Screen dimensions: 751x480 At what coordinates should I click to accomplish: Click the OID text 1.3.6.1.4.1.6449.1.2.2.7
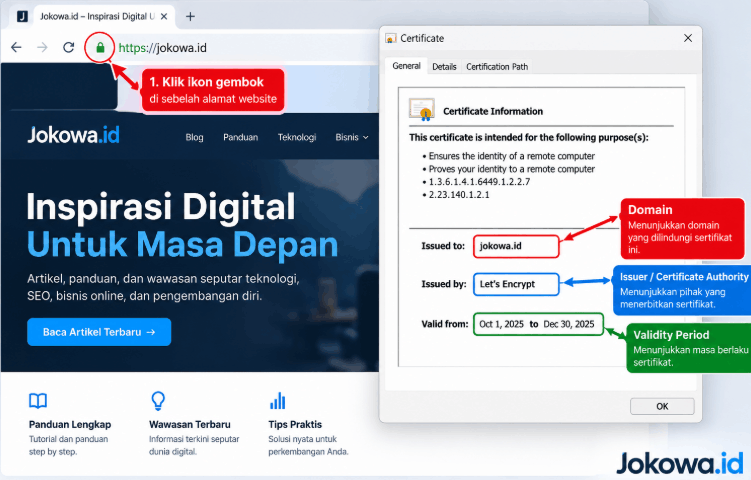click(479, 182)
